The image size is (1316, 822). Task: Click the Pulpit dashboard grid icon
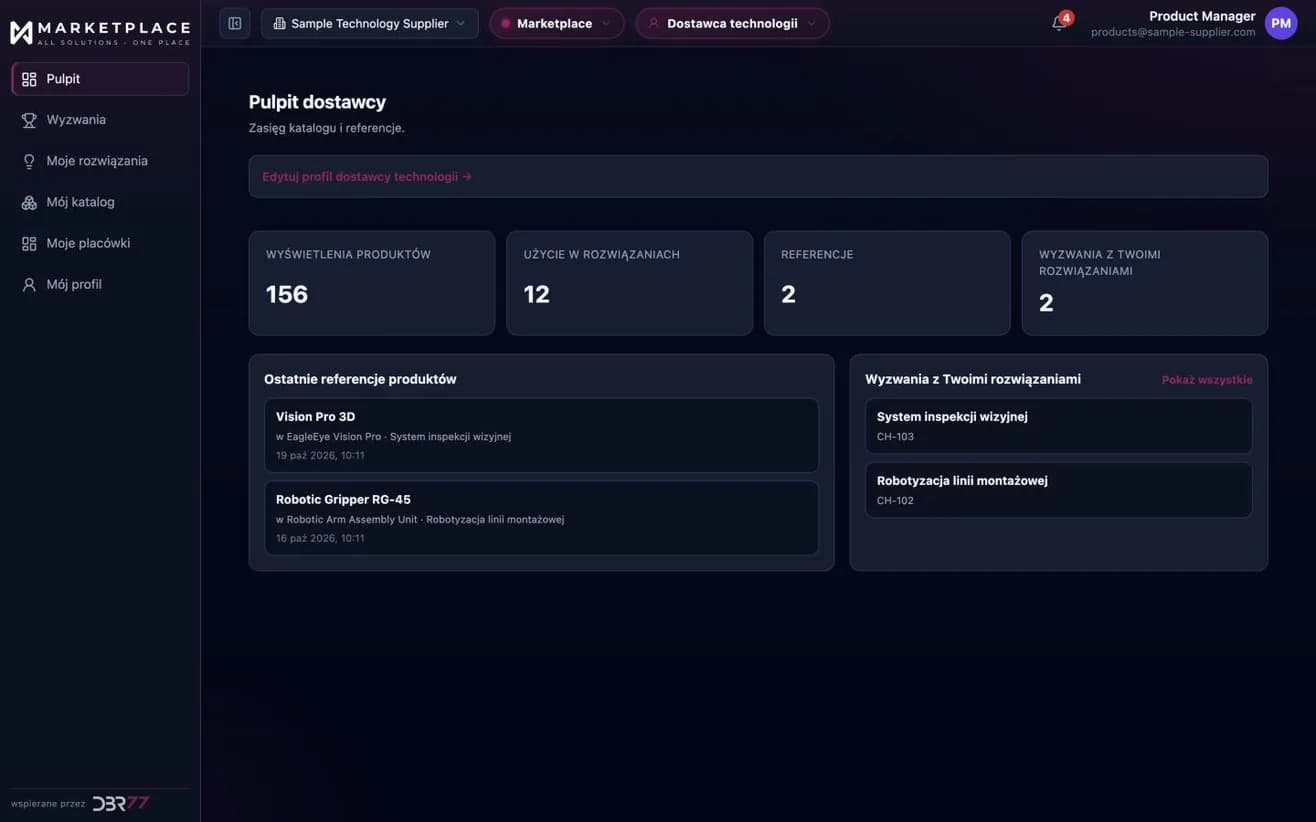click(x=29, y=79)
